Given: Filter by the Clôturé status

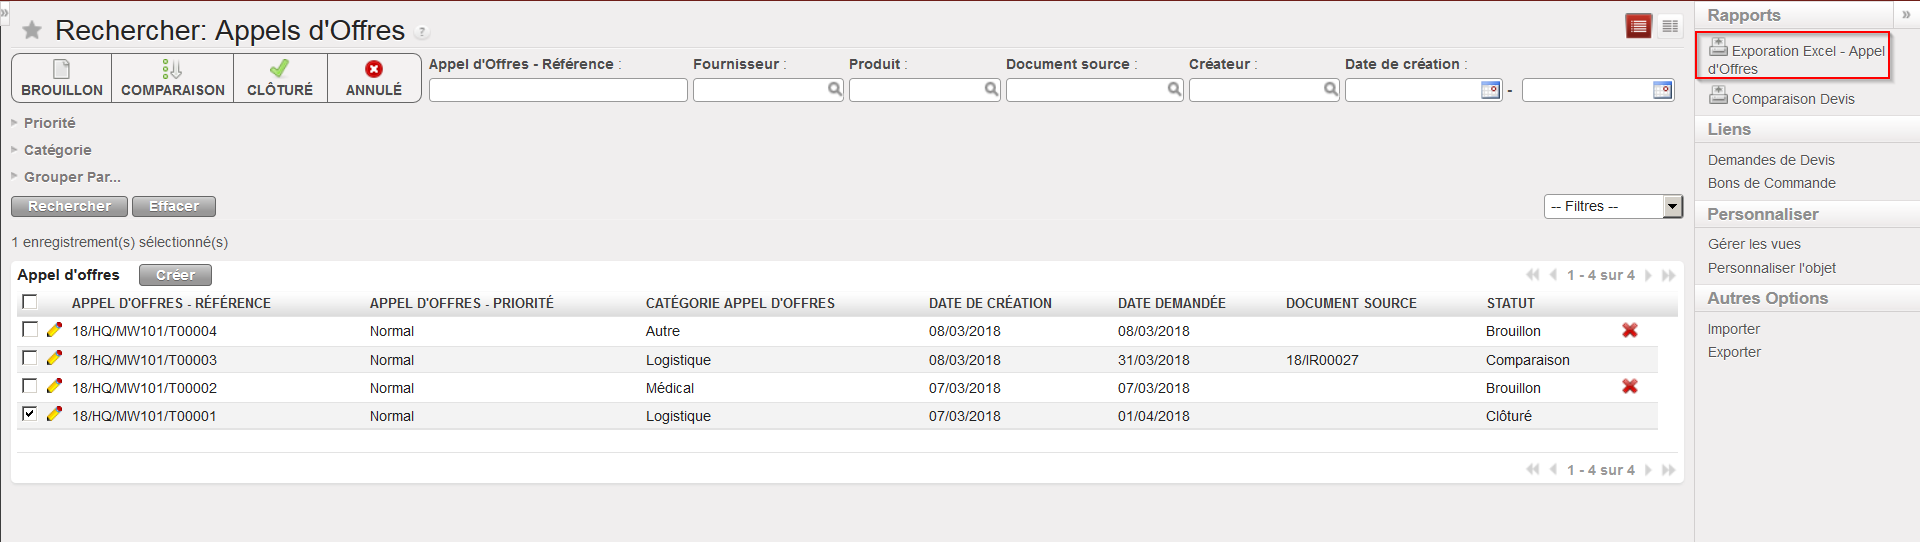Looking at the screenshot, I should 280,78.
